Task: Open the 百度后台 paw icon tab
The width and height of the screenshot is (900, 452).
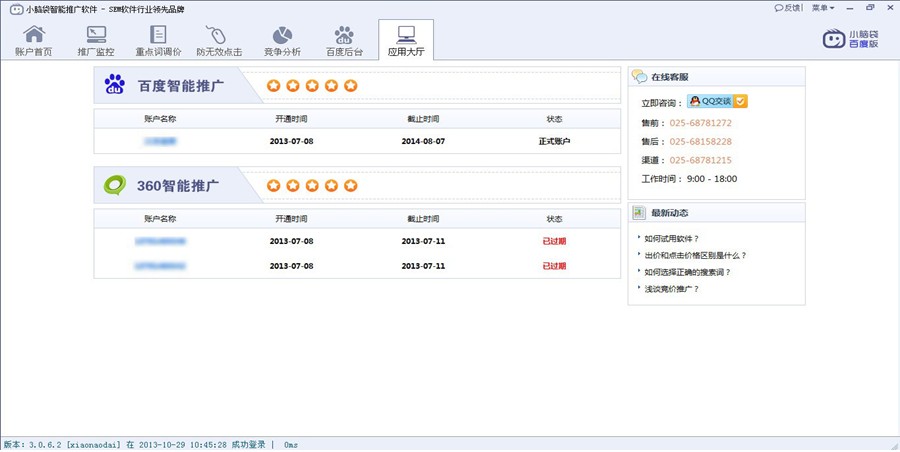Action: [344, 41]
